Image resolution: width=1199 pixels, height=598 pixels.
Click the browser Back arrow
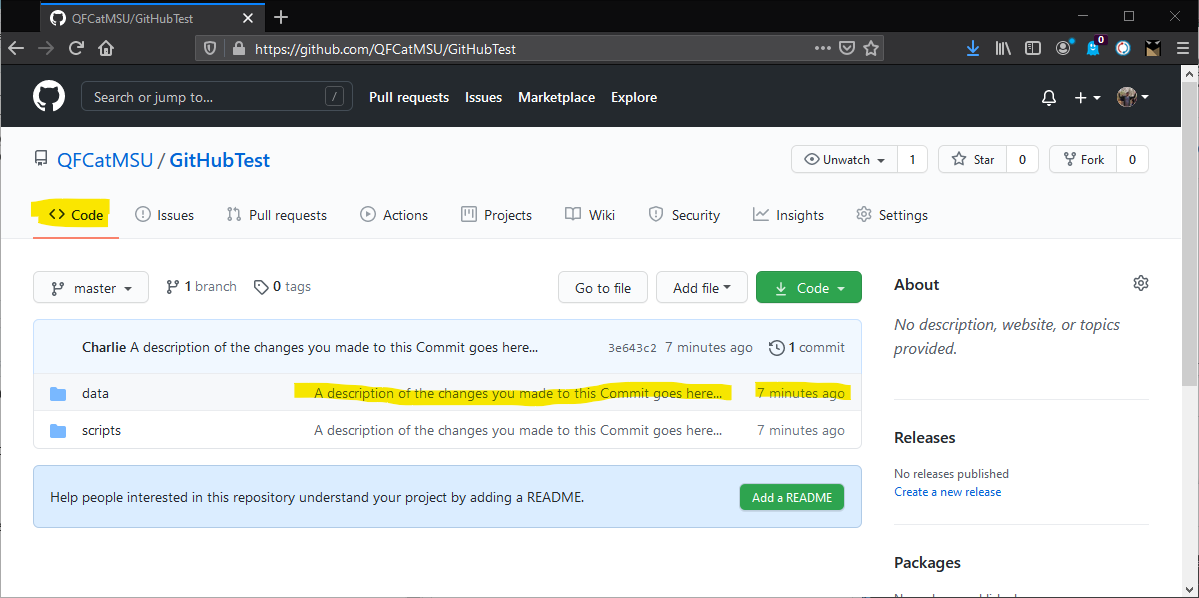(16, 48)
